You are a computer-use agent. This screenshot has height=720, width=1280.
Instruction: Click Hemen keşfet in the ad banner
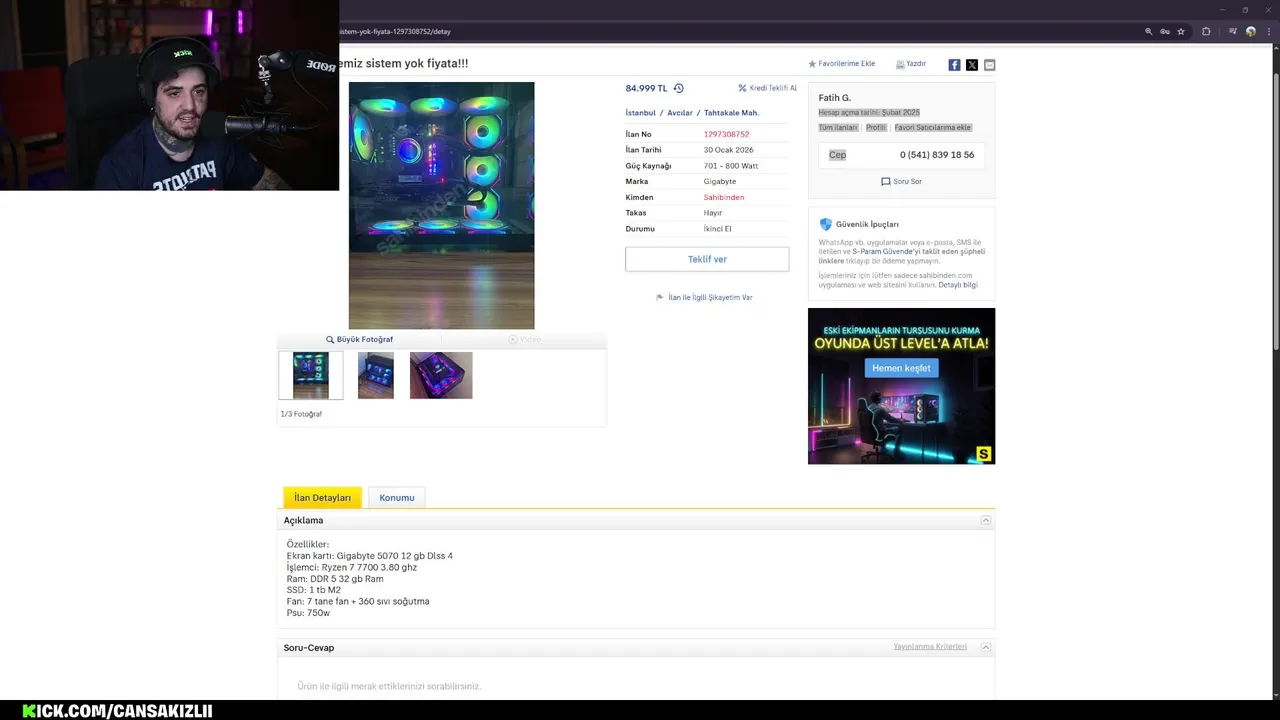click(901, 368)
